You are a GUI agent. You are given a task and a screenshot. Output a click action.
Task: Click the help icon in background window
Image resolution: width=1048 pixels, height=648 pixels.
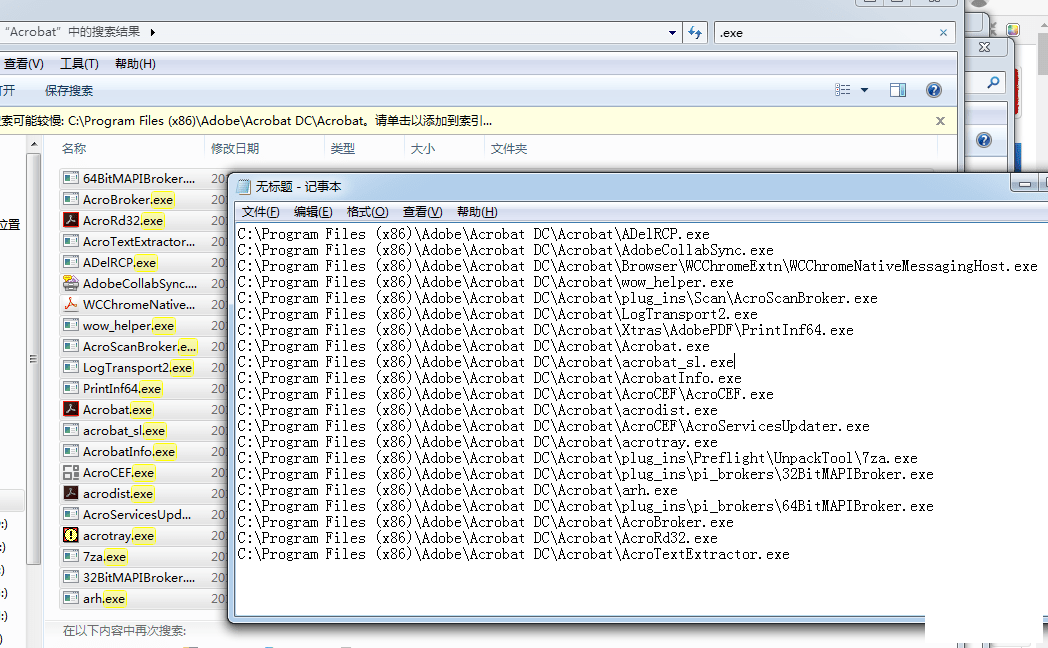(984, 140)
